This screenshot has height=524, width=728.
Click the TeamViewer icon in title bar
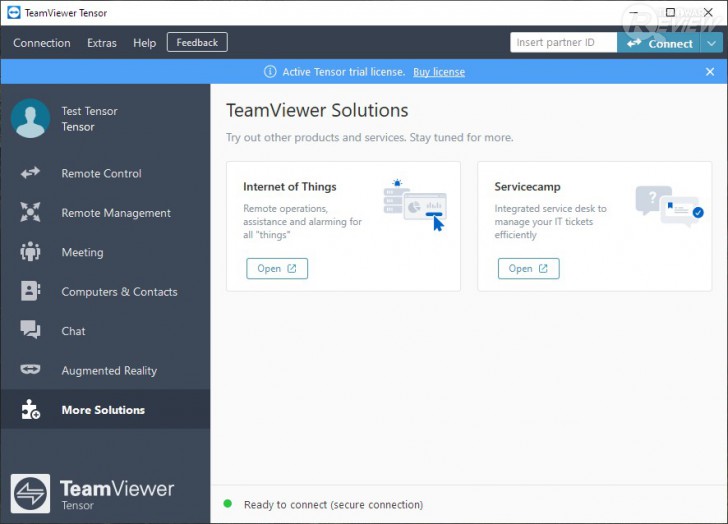point(14,13)
